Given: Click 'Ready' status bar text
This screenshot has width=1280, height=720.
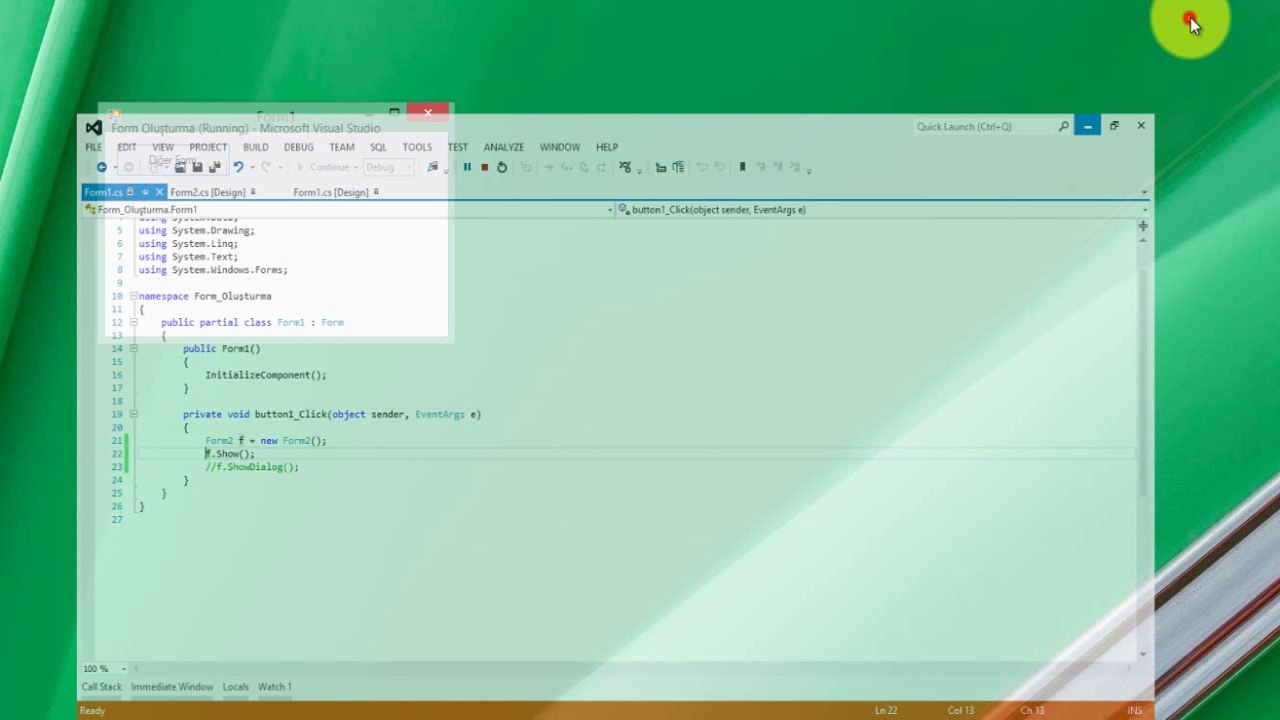Looking at the screenshot, I should (92, 711).
